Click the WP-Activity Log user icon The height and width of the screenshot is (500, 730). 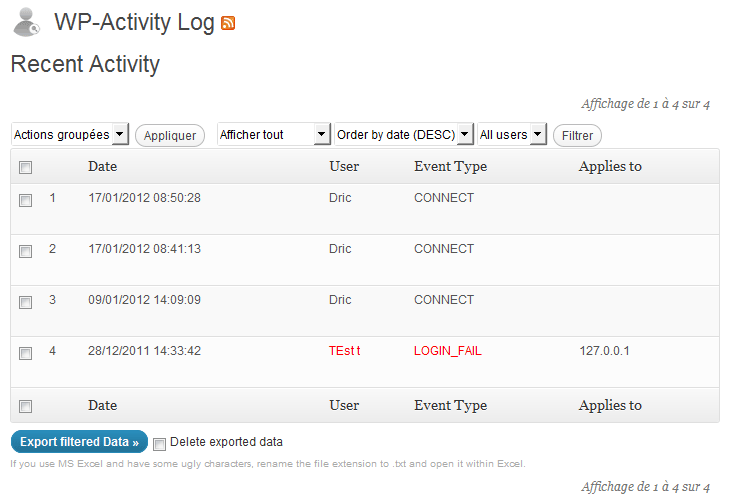click(x=26, y=22)
